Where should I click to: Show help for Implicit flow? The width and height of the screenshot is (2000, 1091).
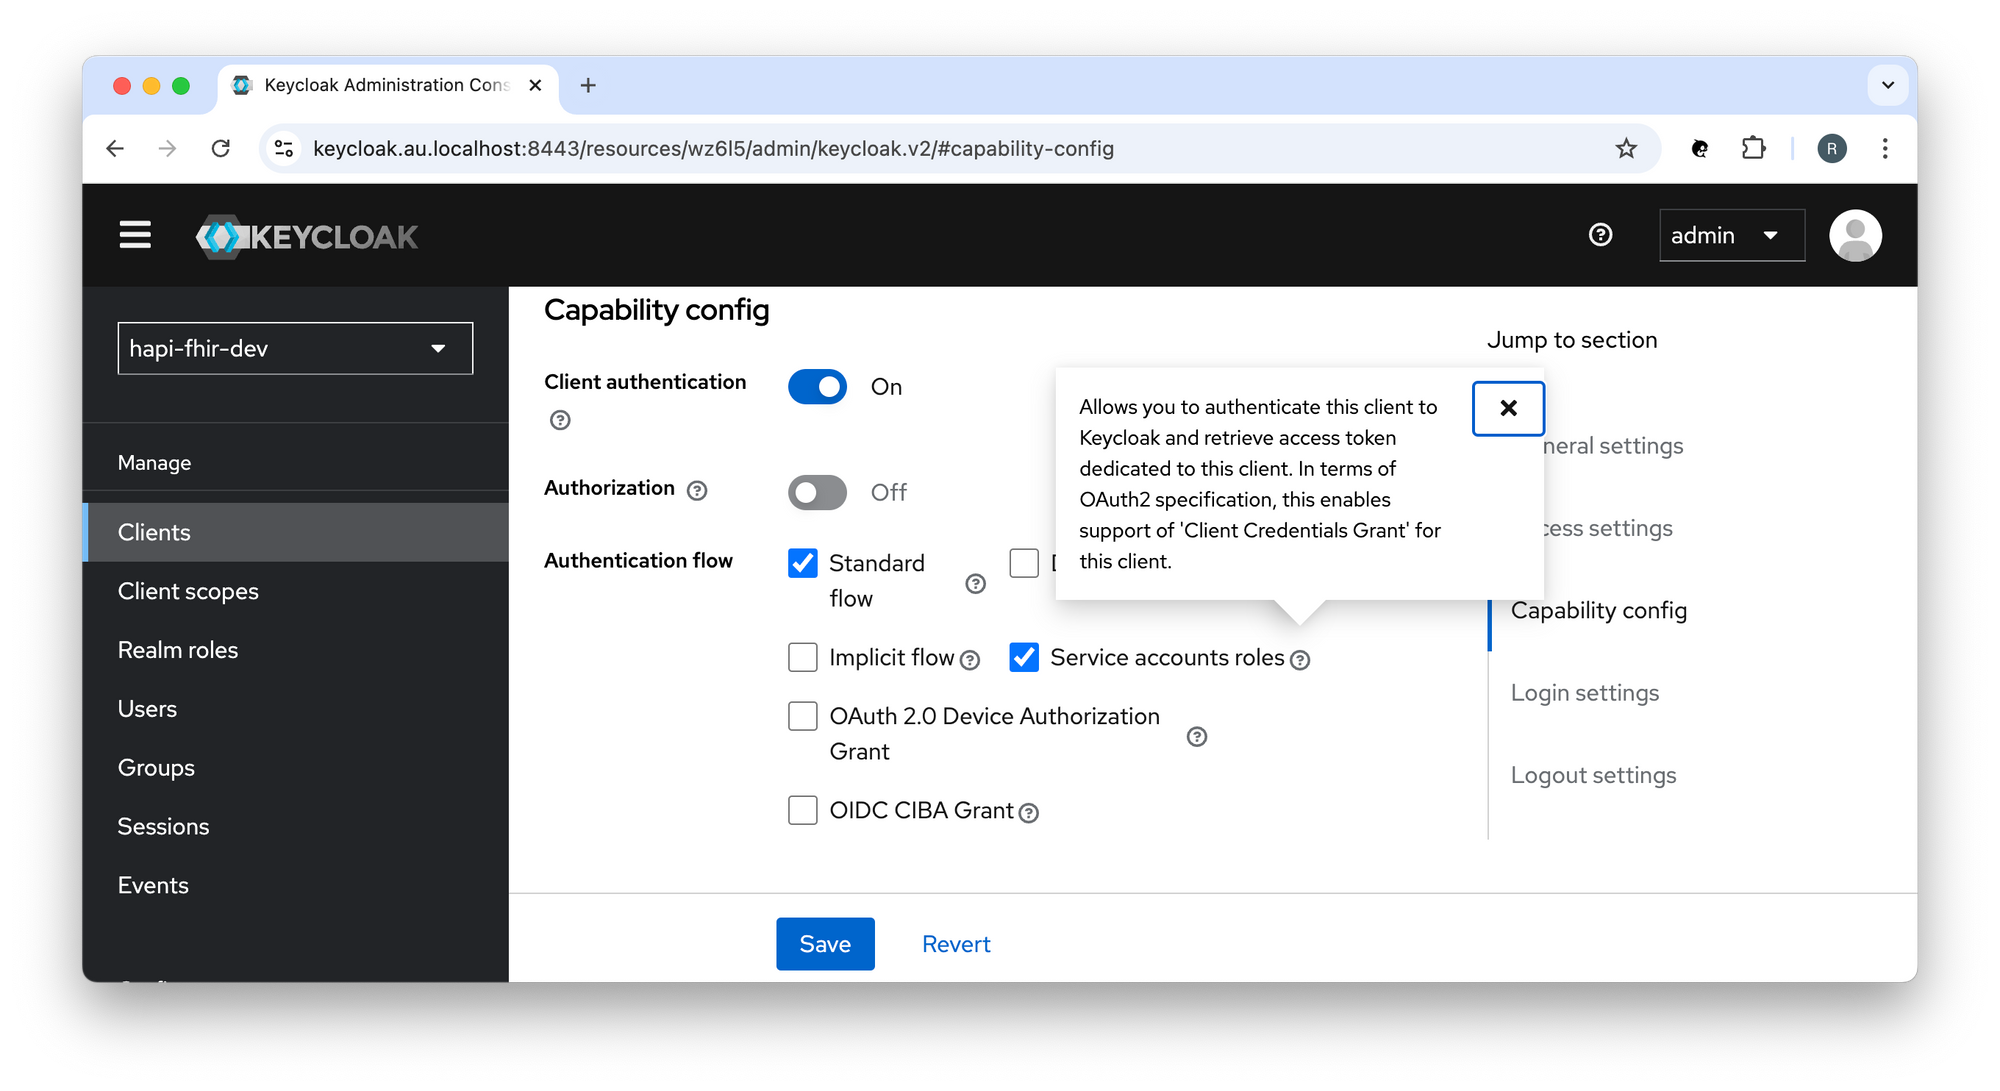tap(969, 660)
